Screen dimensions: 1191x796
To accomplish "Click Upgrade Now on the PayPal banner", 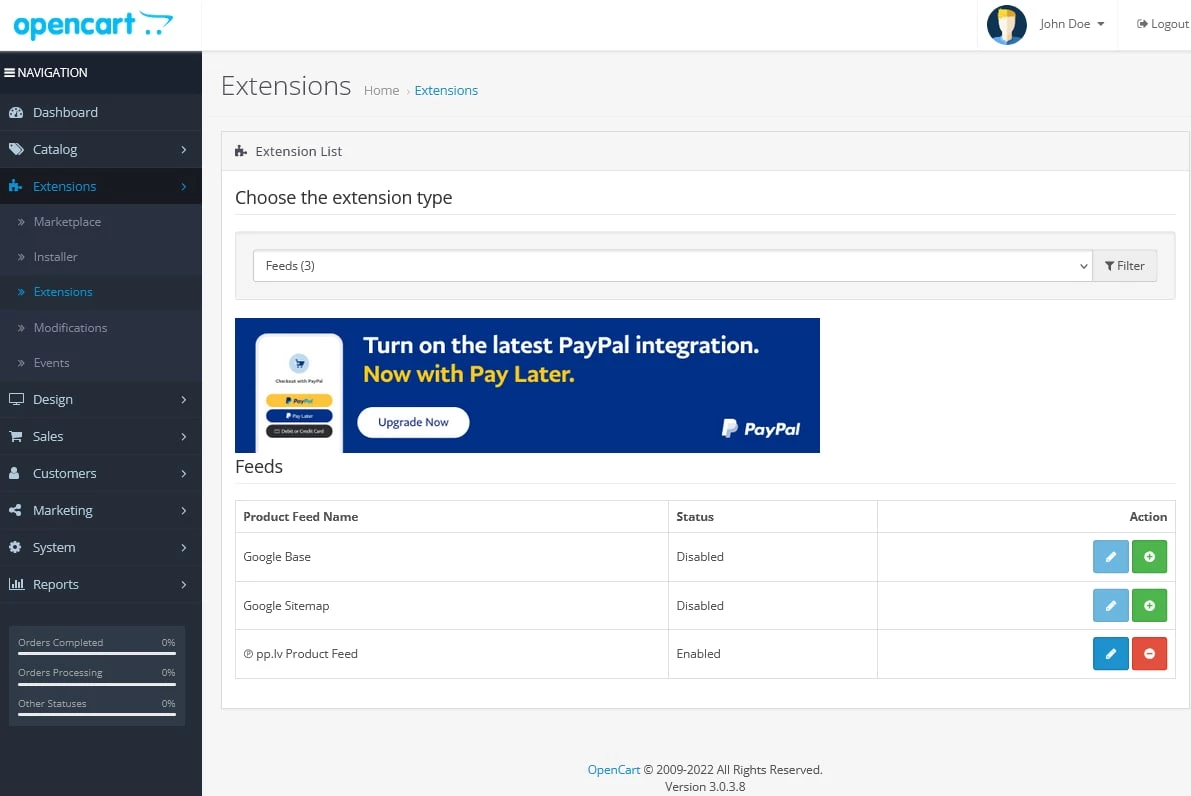I will coord(413,422).
